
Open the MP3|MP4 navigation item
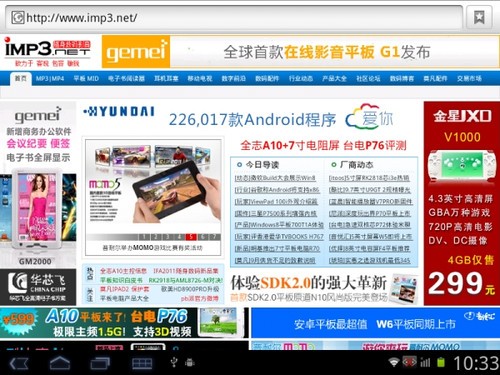[x=50, y=79]
